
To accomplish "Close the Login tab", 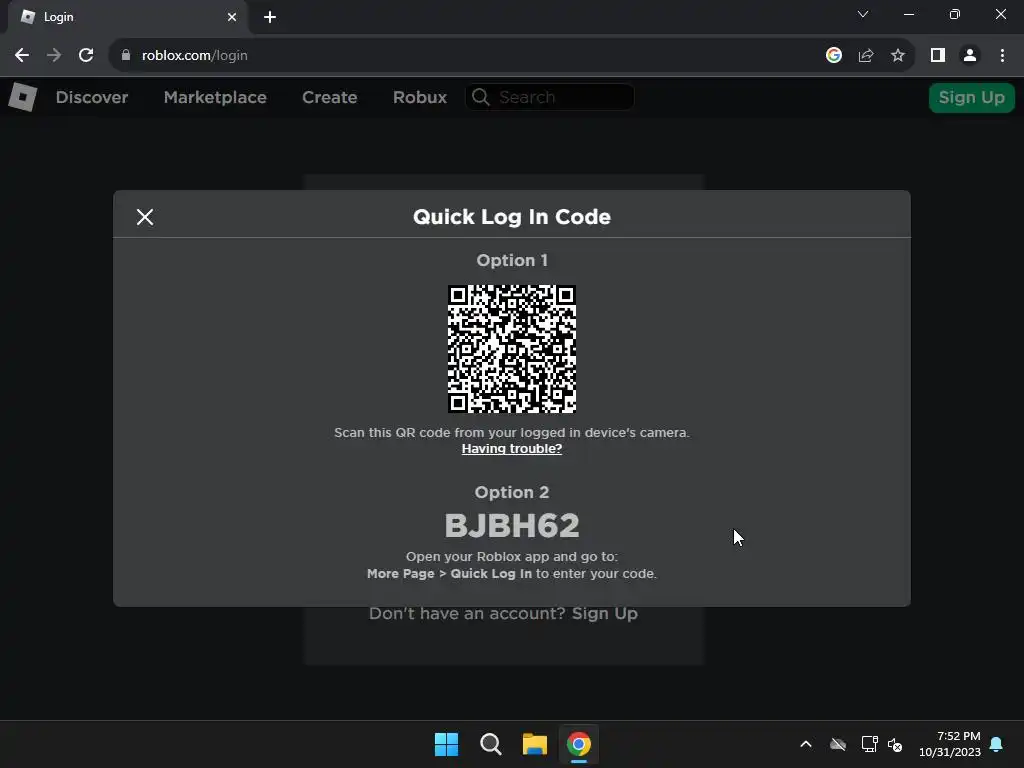I will pos(232,17).
